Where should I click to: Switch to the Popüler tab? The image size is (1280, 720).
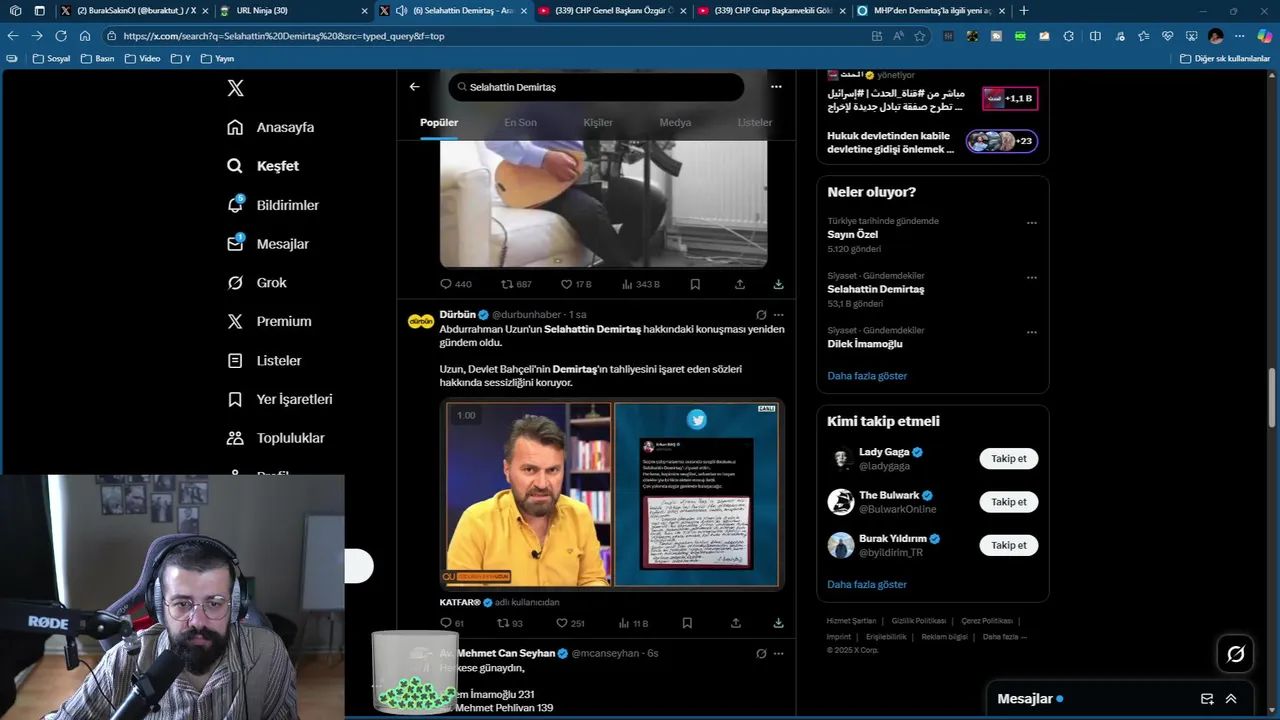[x=439, y=122]
